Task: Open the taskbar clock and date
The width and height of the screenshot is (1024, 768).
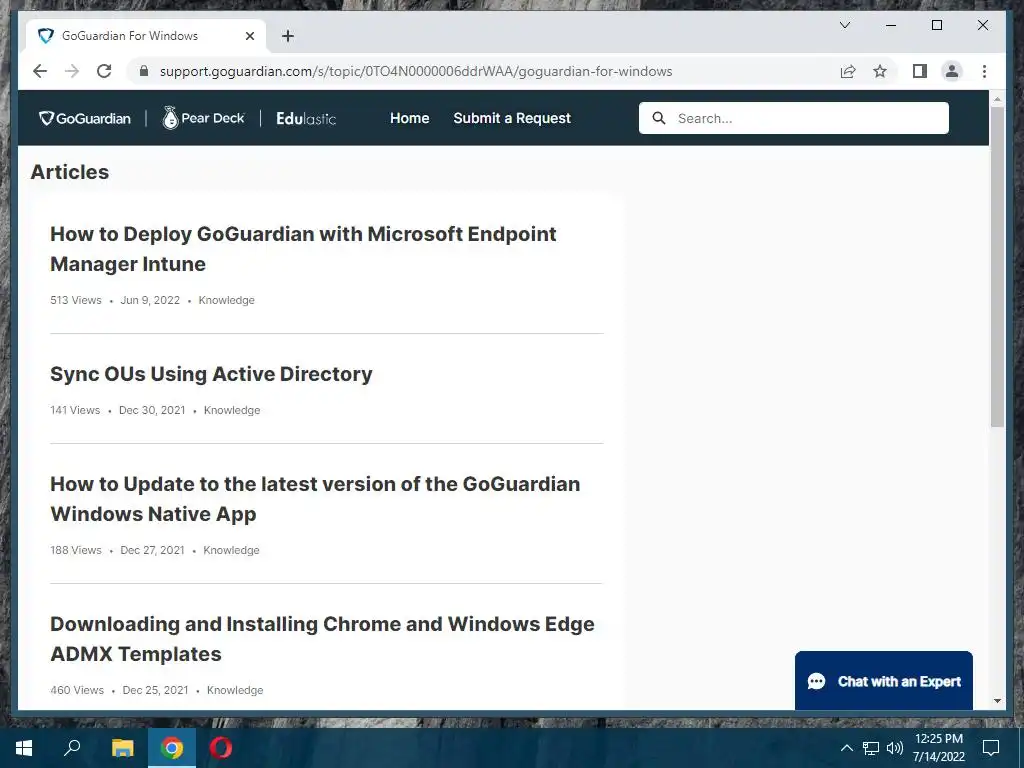Action: tap(938, 748)
